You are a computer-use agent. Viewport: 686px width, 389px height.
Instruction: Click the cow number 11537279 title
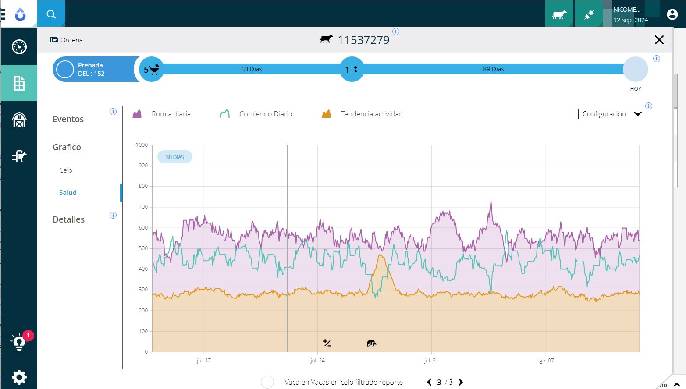point(363,40)
